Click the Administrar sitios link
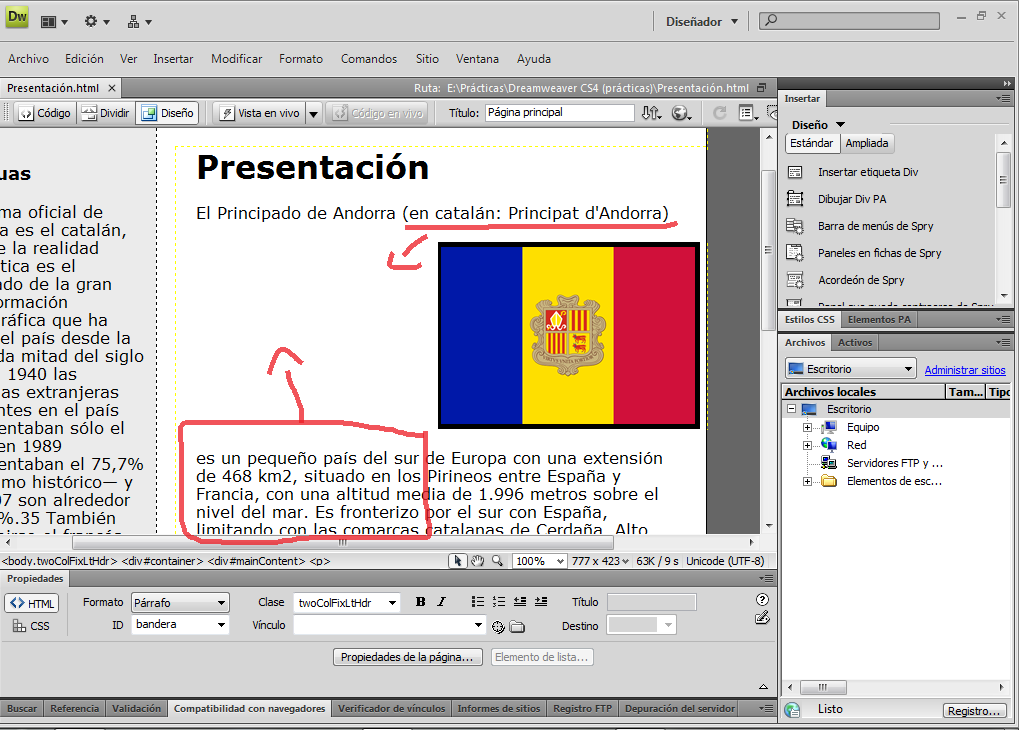This screenshot has width=1019, height=730. pos(964,370)
